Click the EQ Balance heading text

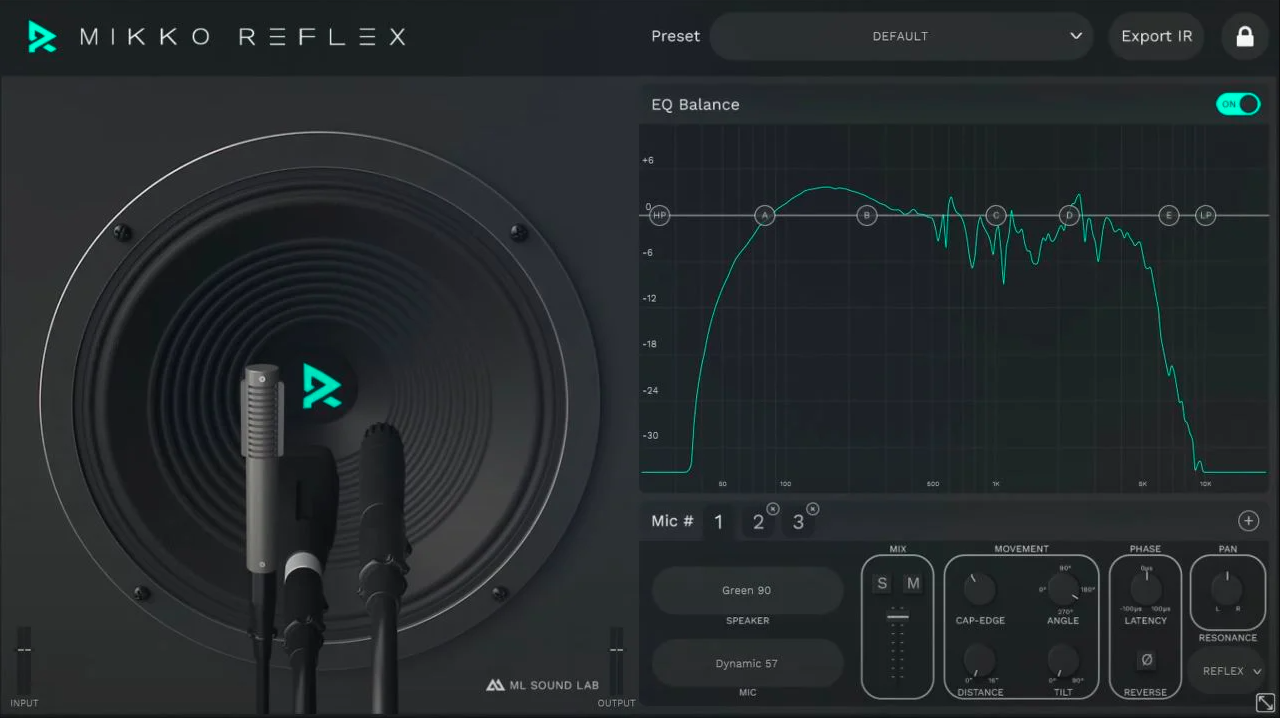coord(695,104)
